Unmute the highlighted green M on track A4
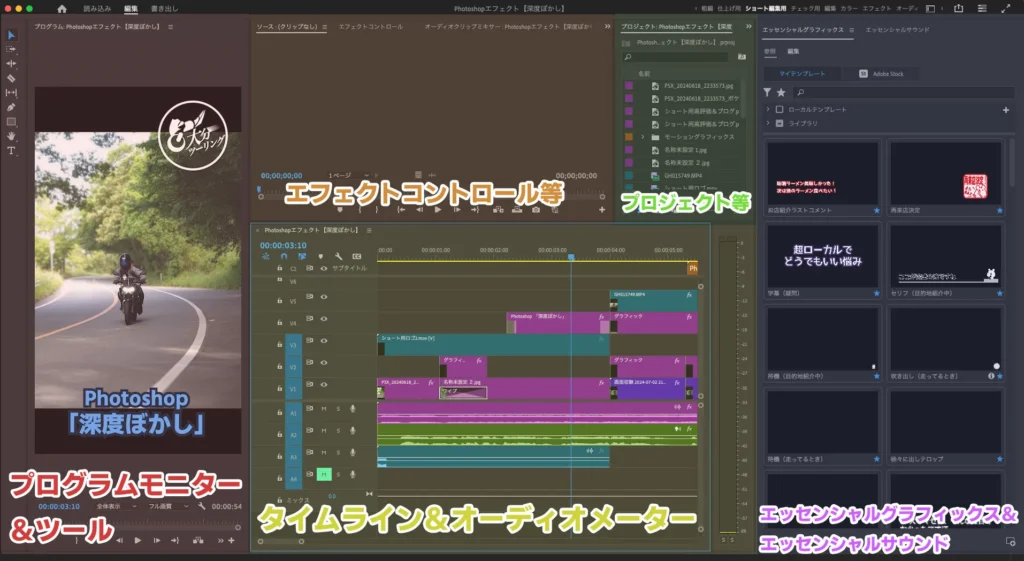The height and width of the screenshot is (561, 1024). 324,474
